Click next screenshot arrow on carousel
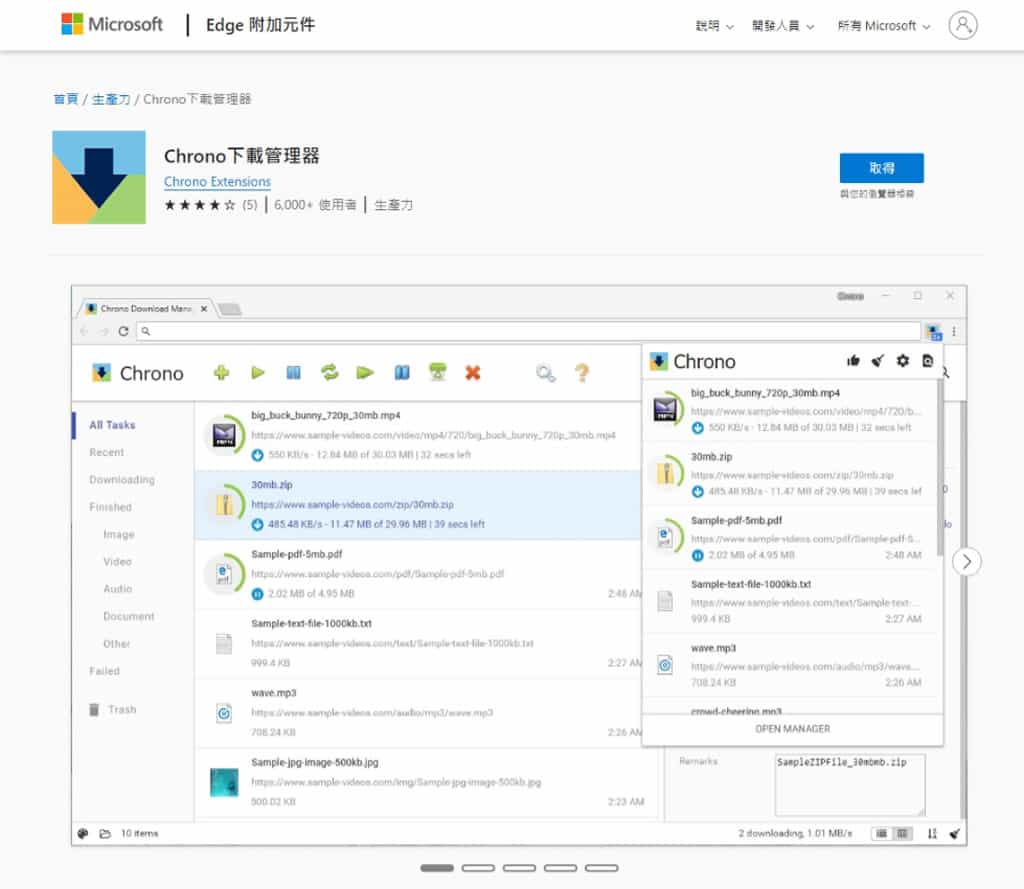 966,562
